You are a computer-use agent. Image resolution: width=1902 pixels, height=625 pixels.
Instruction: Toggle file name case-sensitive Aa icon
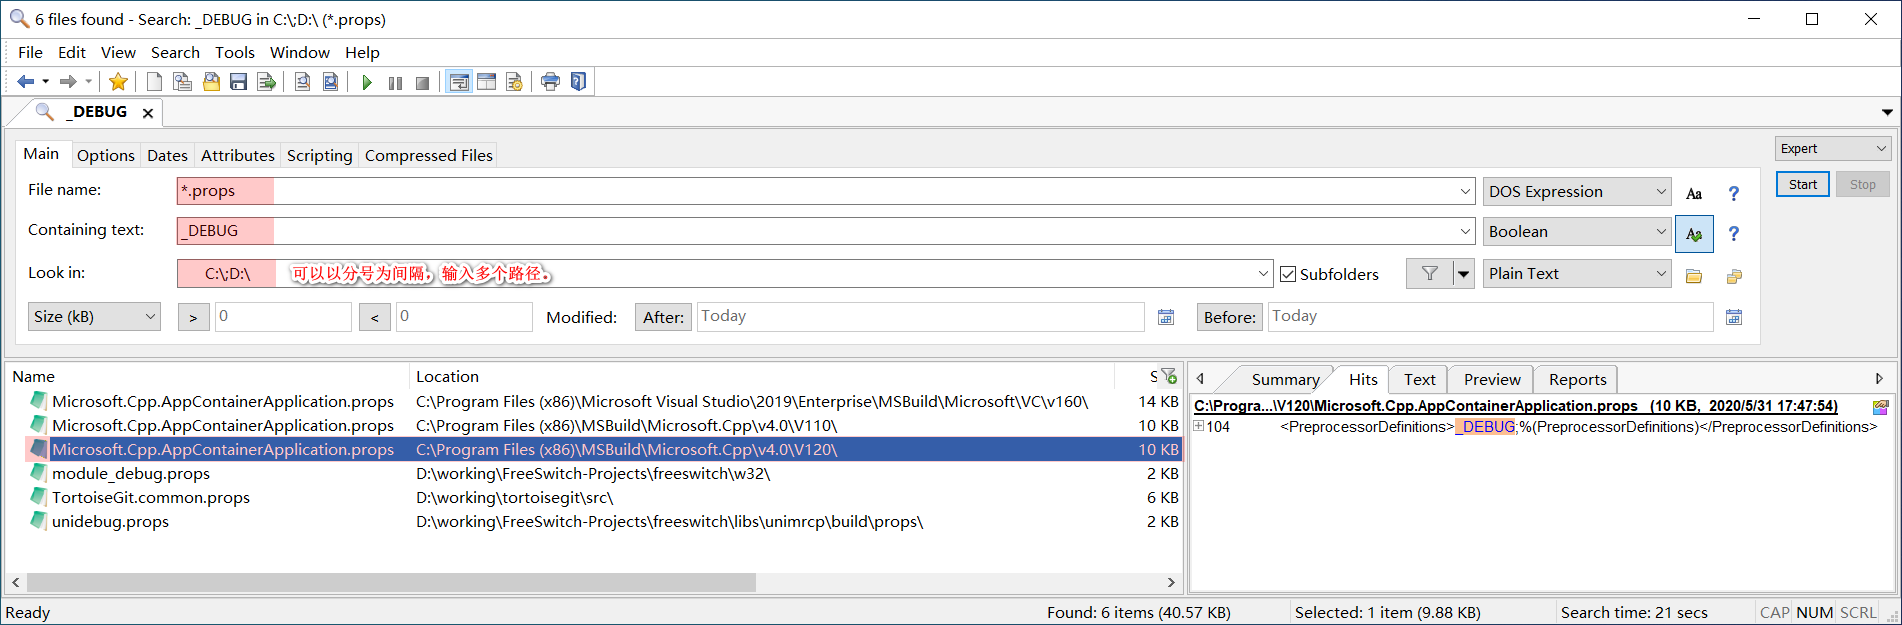(1694, 193)
